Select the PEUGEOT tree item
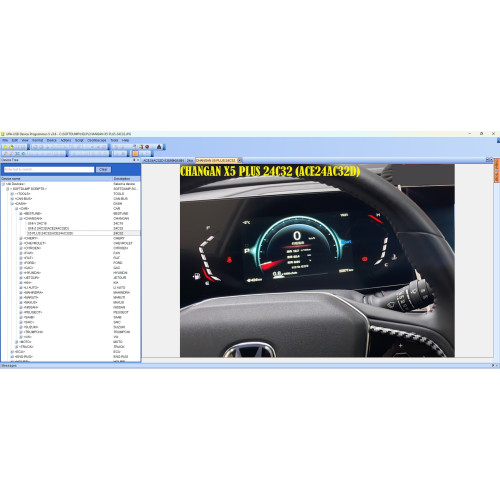 (33, 312)
